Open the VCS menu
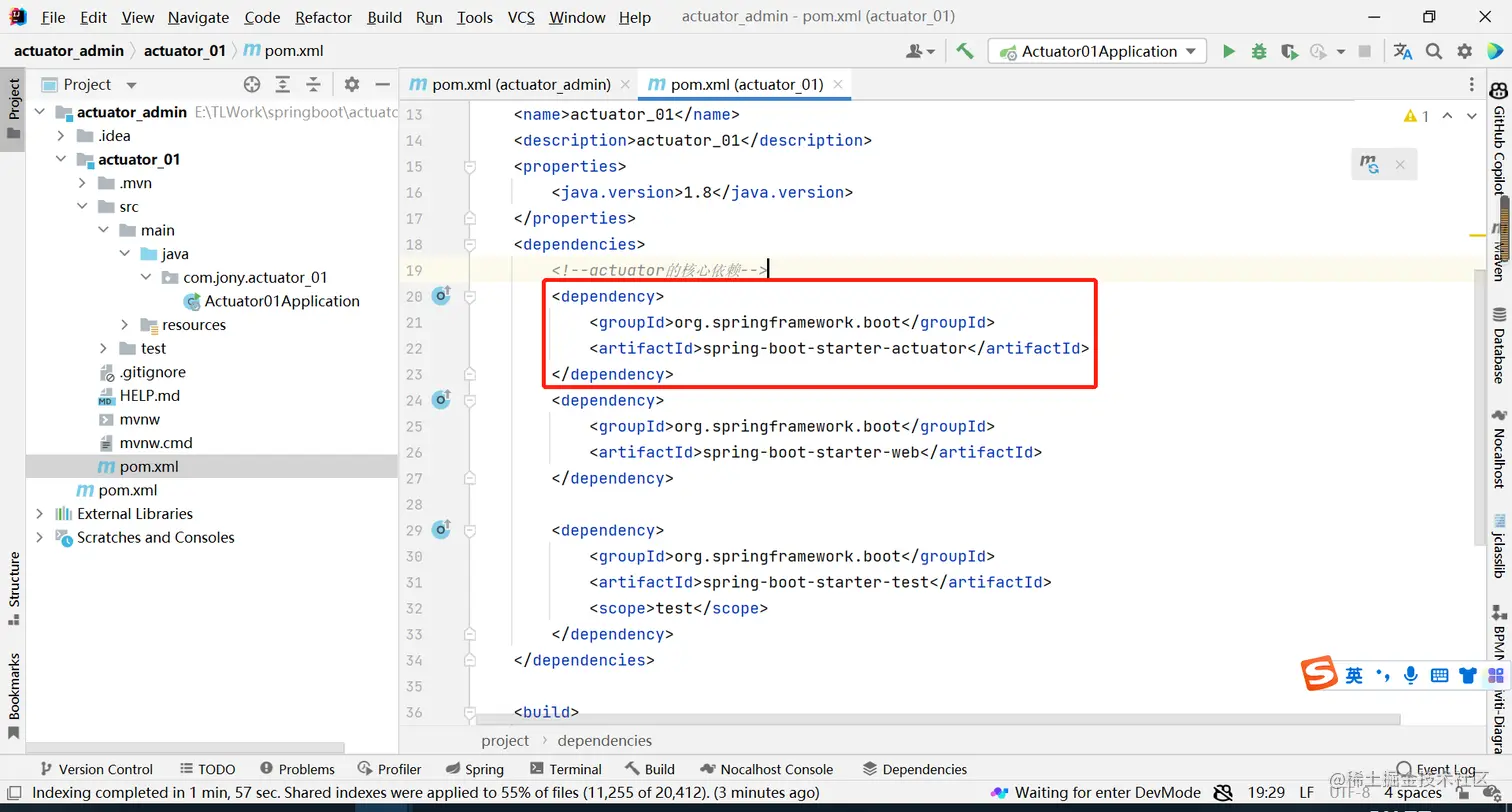1512x812 pixels. point(521,17)
